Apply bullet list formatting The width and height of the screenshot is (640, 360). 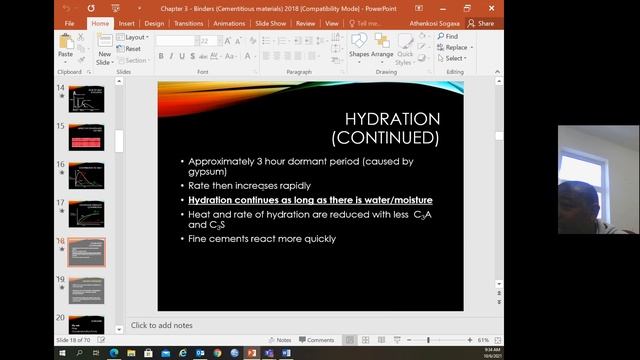click(267, 41)
